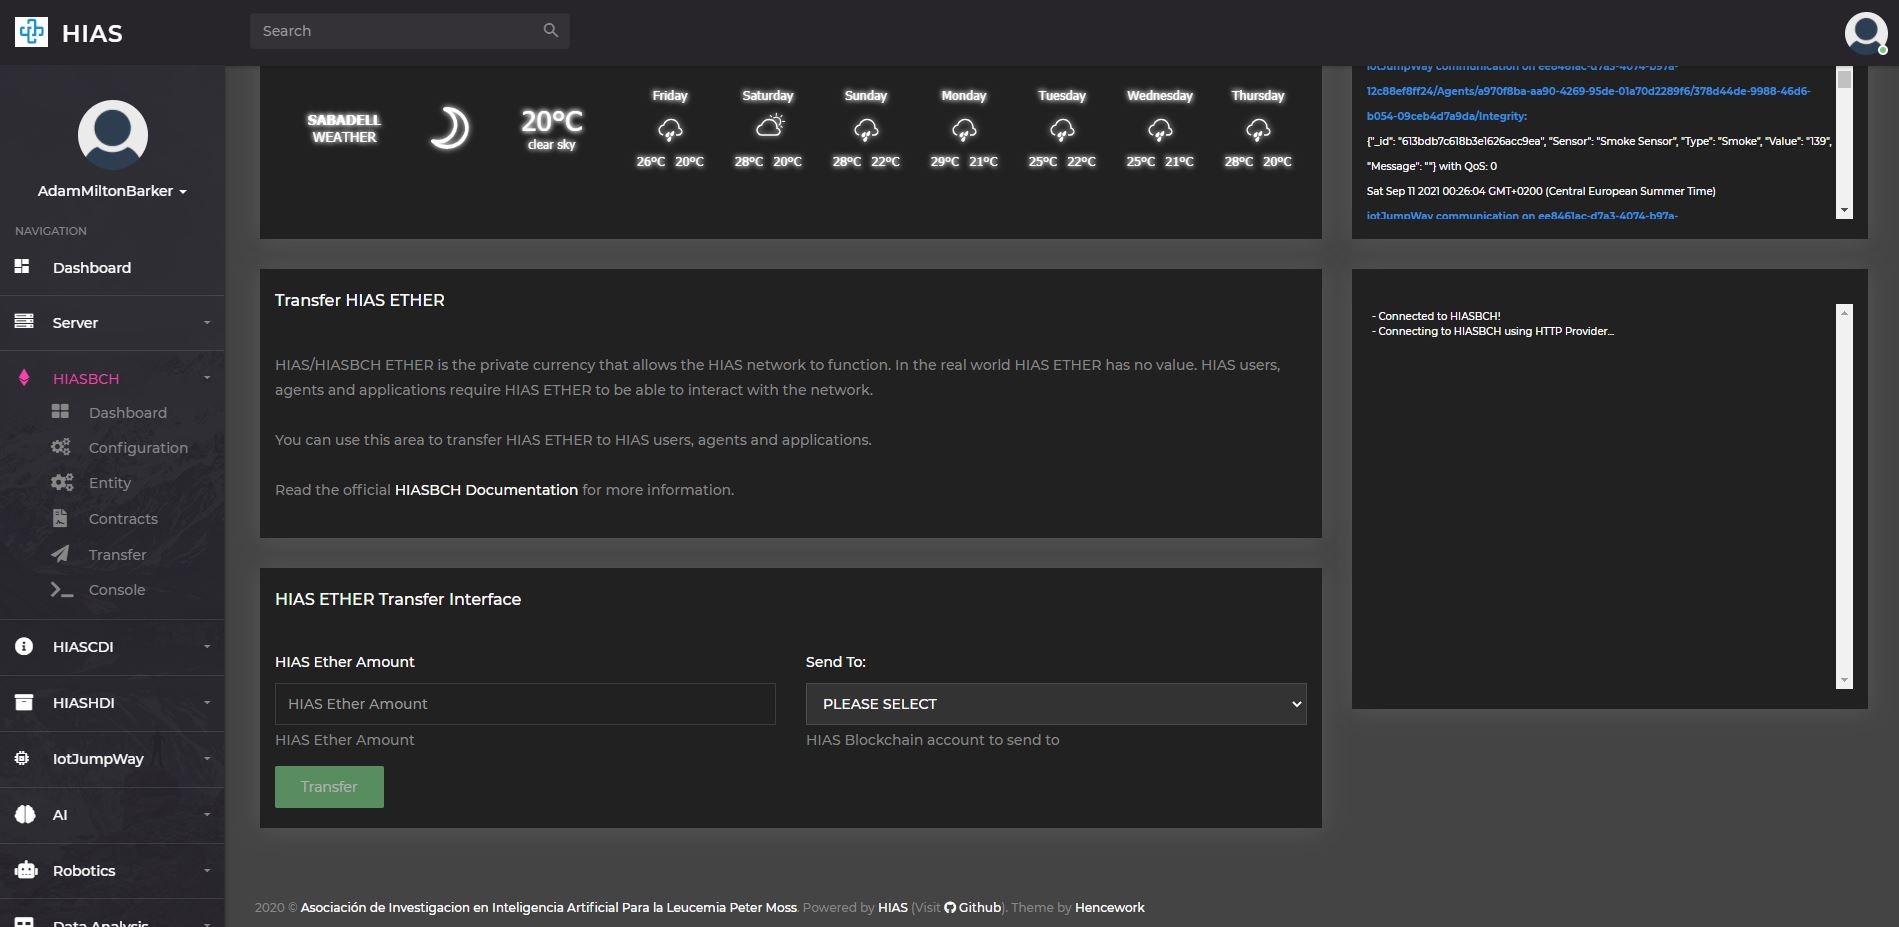Click the HIASBCH console scrollbar up arrow

pyautogui.click(x=1844, y=312)
